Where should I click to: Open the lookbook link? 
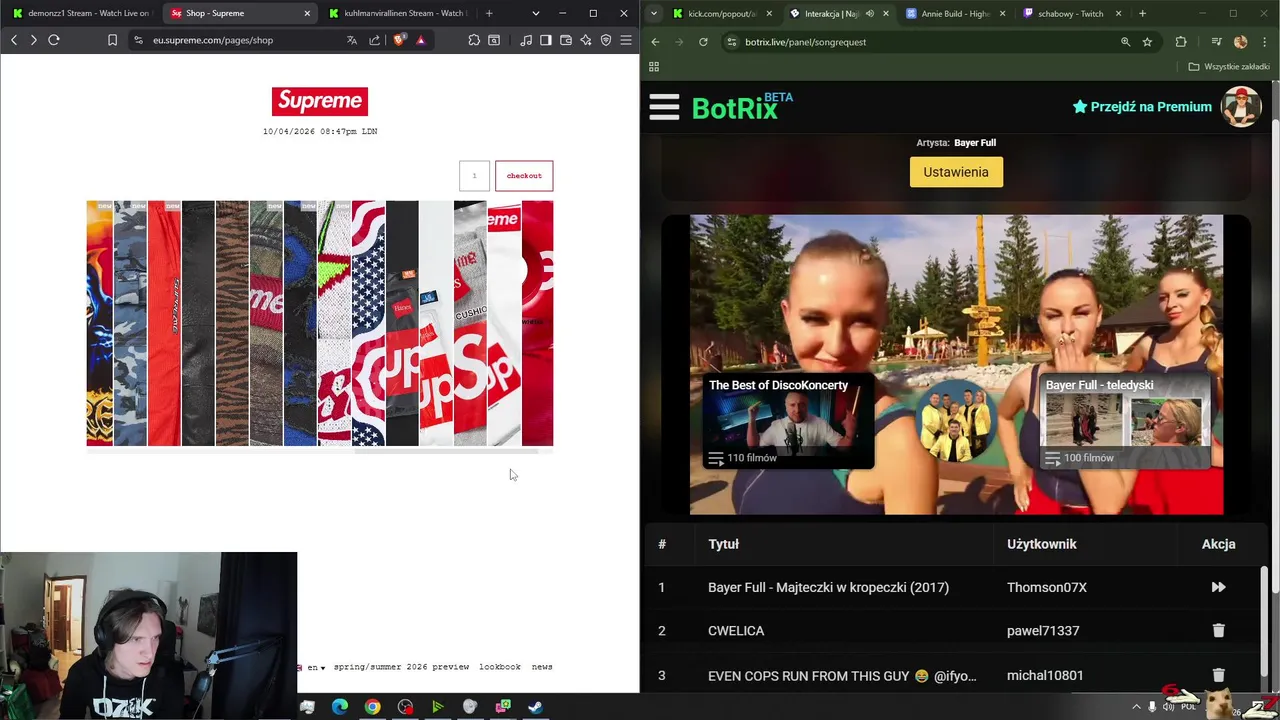click(500, 667)
